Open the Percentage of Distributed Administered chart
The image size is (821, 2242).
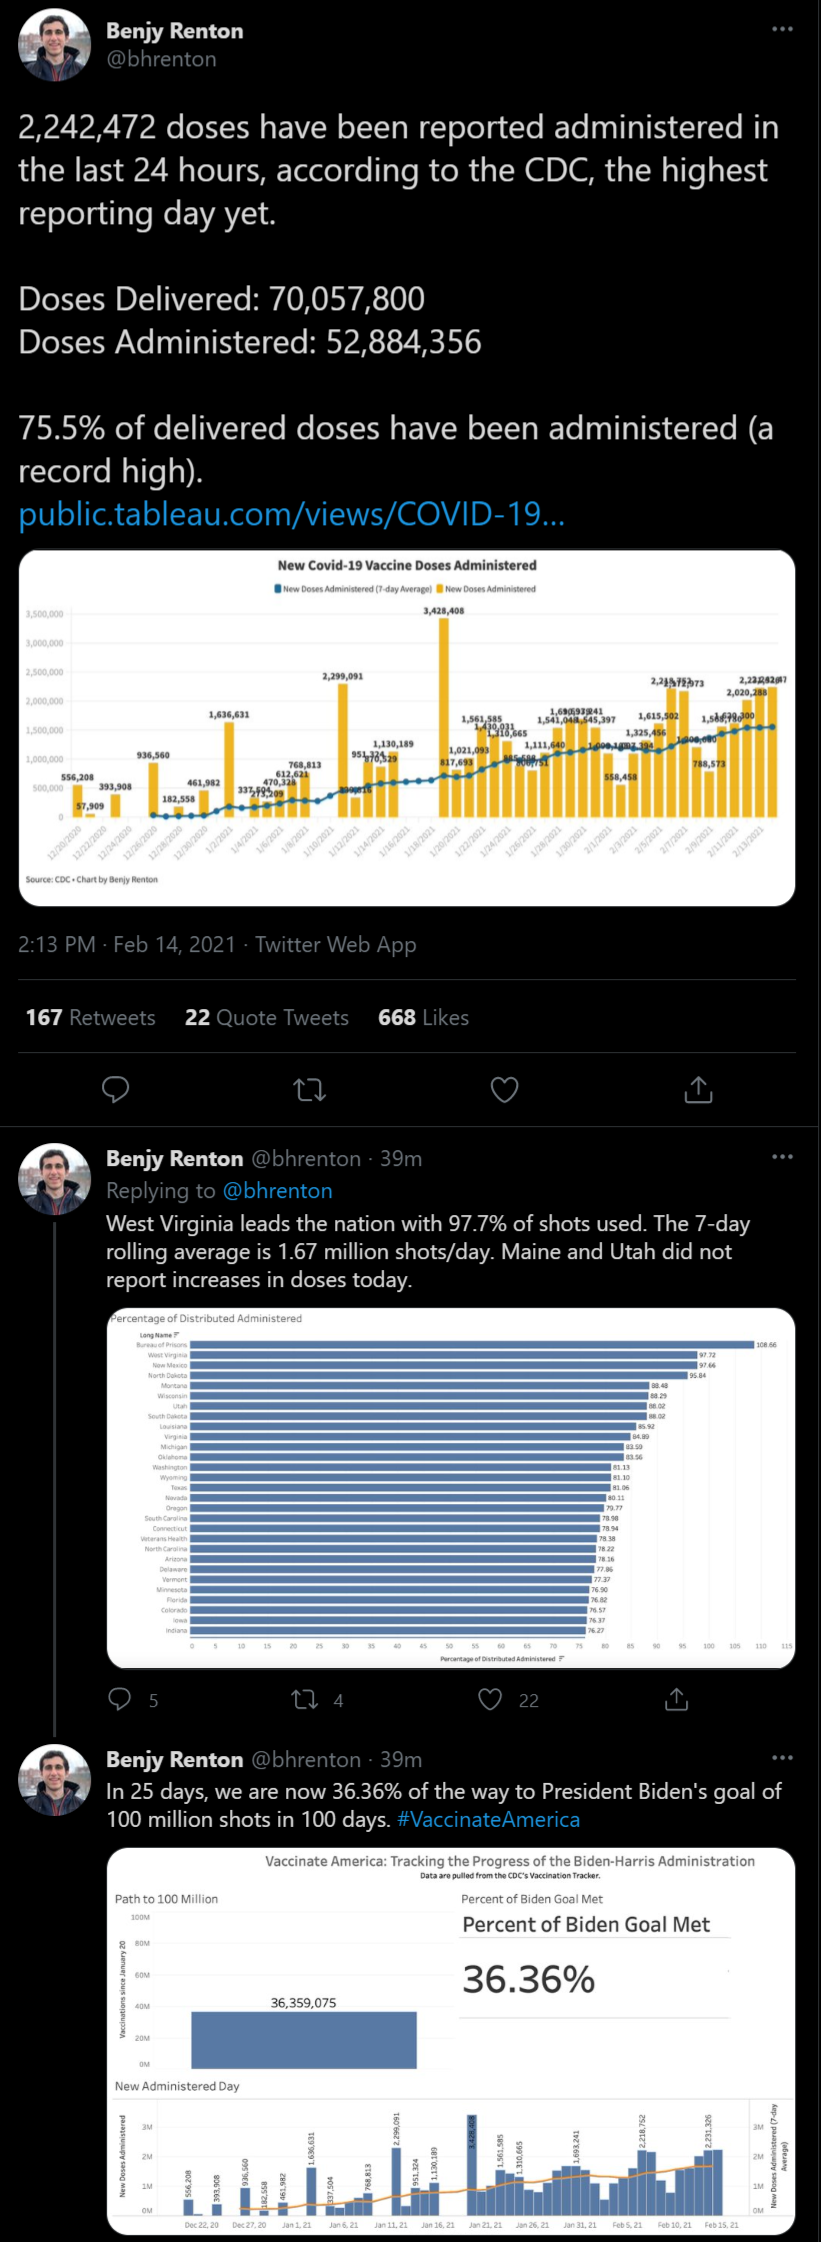tap(450, 1487)
